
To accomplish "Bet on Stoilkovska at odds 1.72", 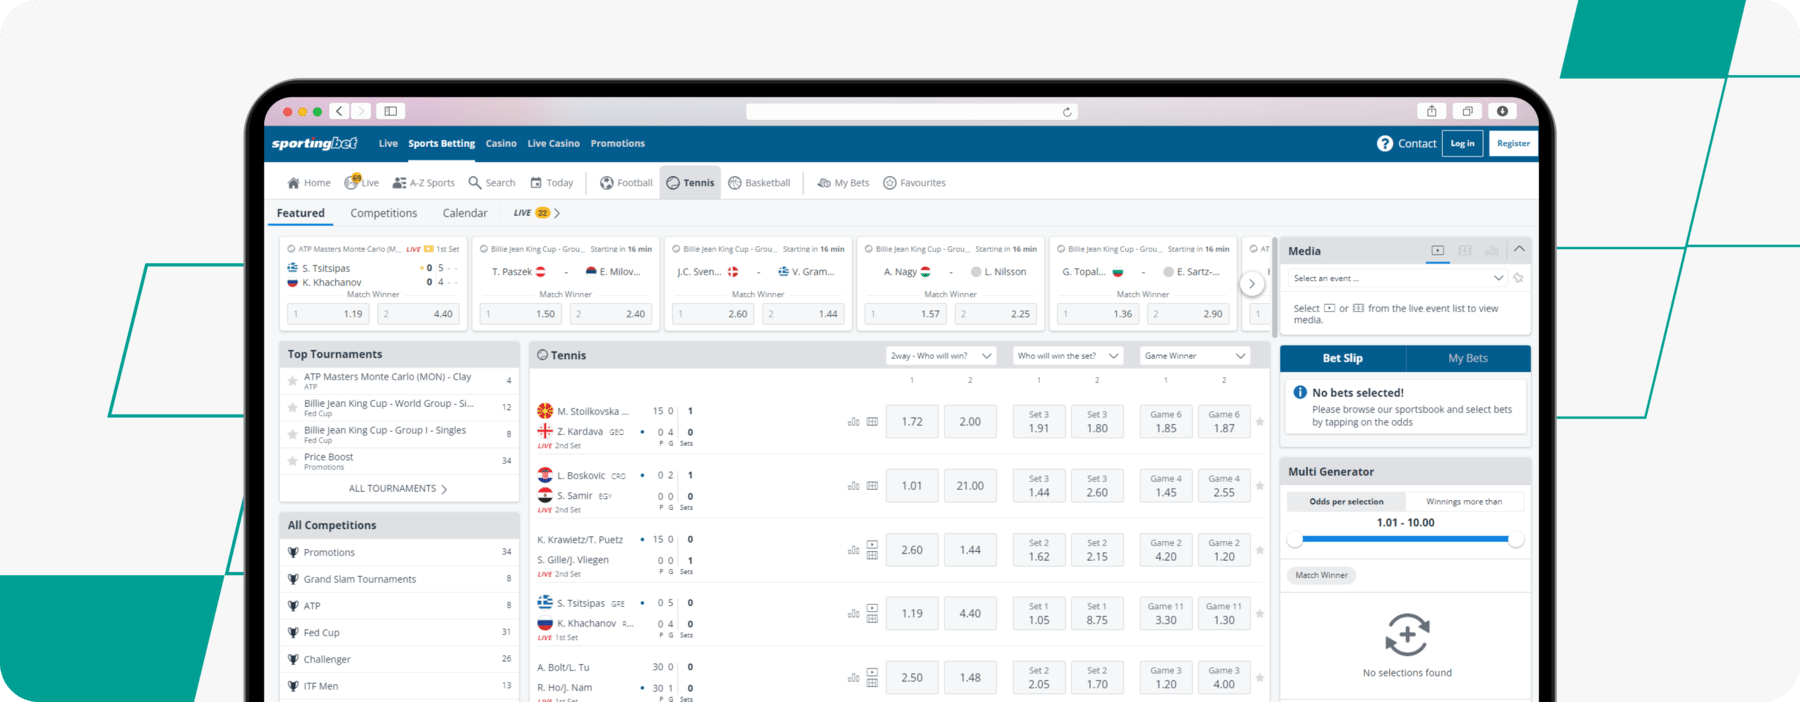I will (x=912, y=422).
